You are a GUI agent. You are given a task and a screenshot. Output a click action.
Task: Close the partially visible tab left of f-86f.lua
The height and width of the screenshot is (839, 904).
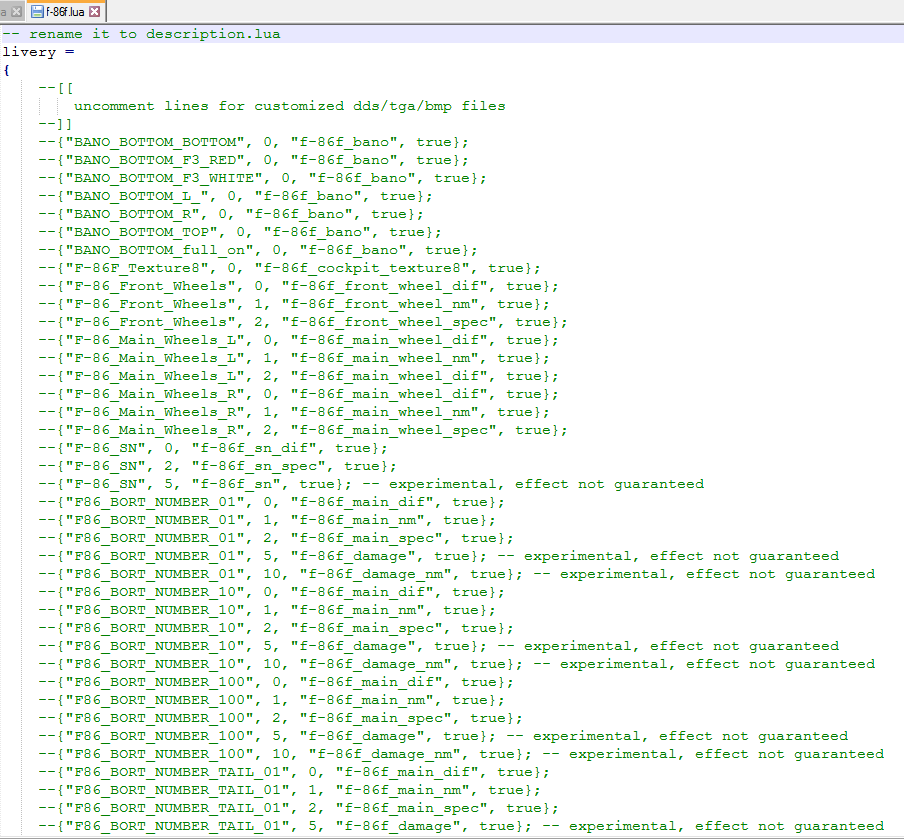coord(16,12)
